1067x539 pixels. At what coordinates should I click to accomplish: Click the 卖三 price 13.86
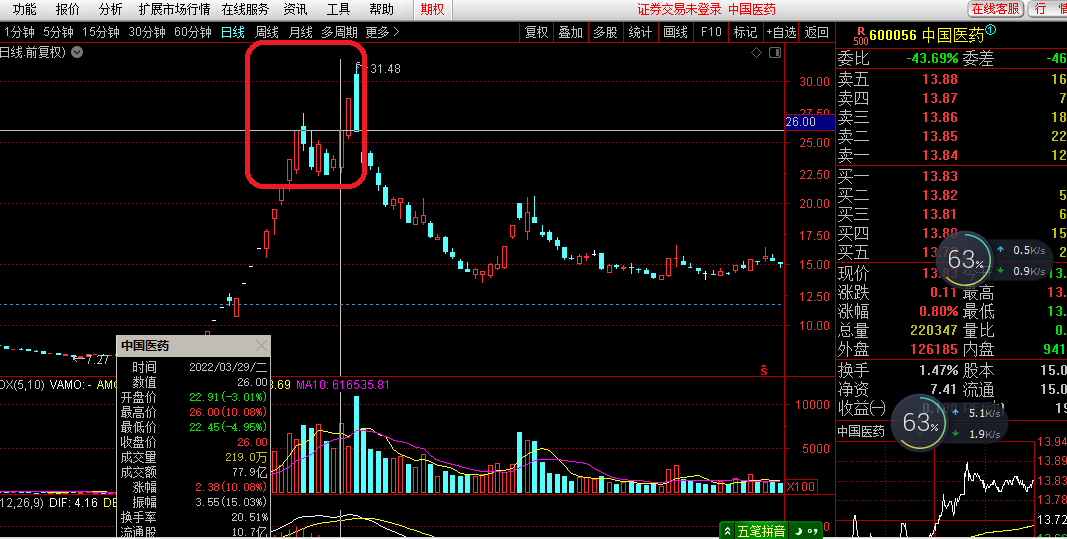[940, 117]
